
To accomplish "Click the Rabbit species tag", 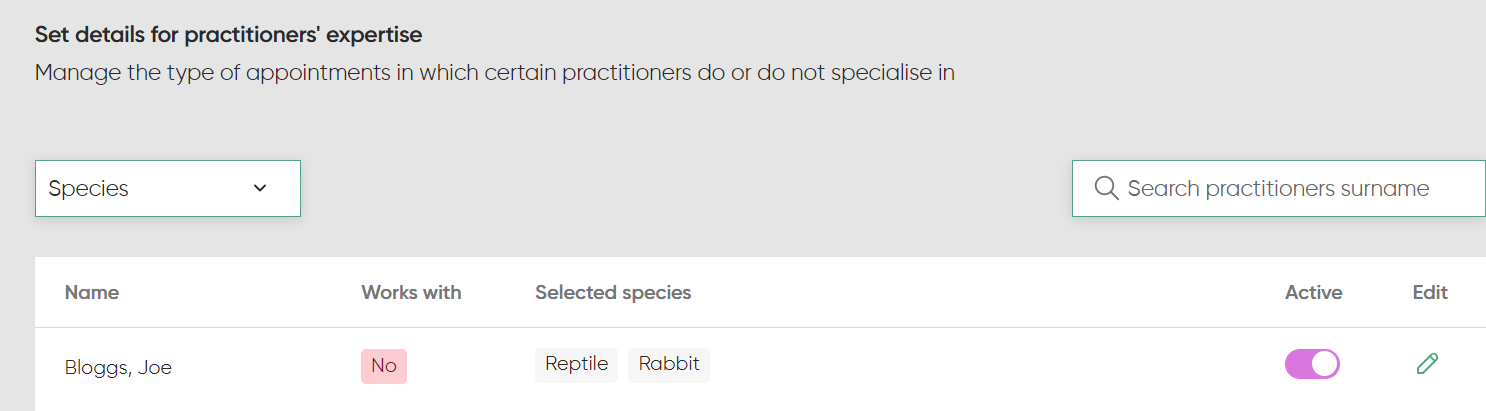I will (669, 364).
